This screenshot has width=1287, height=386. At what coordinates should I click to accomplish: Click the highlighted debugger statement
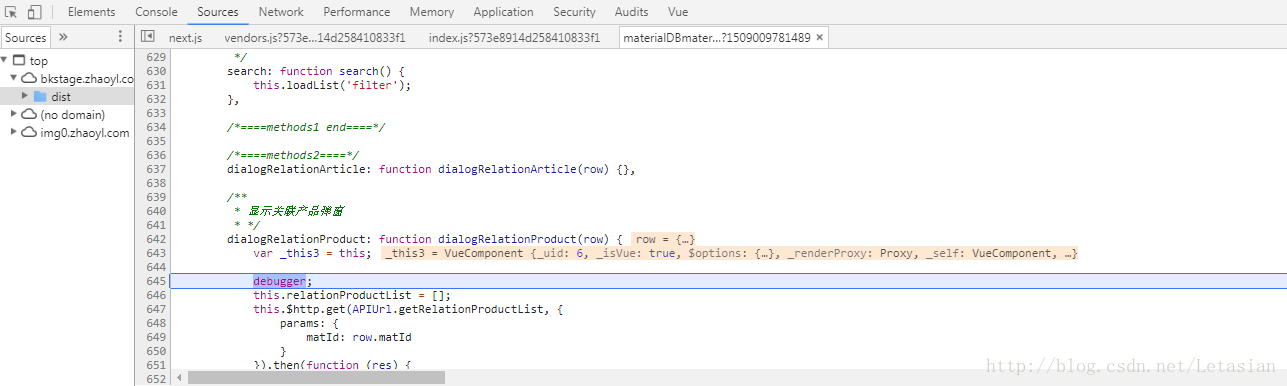(279, 281)
